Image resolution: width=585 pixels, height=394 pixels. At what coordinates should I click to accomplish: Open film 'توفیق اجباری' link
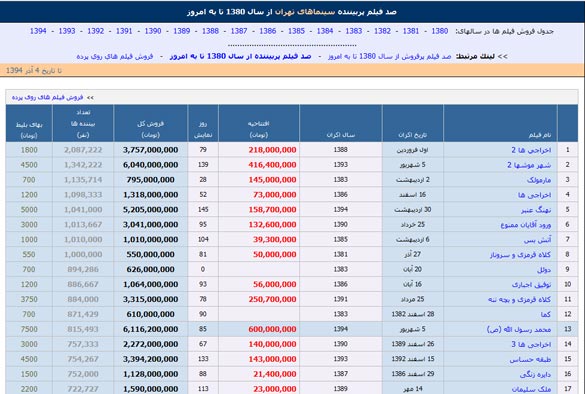pos(532,284)
